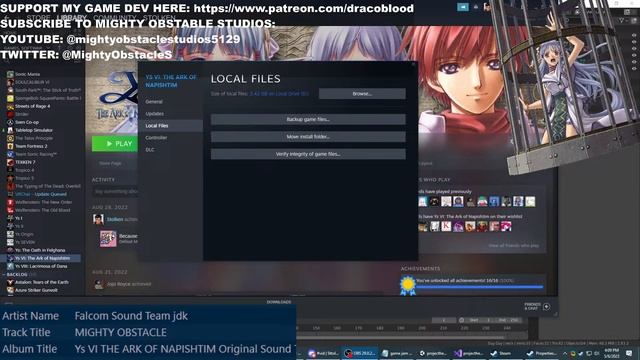Click the Wolfenstein The Old Blood icon
Image resolution: width=640 pixels, height=360 pixels.
(x=10, y=210)
